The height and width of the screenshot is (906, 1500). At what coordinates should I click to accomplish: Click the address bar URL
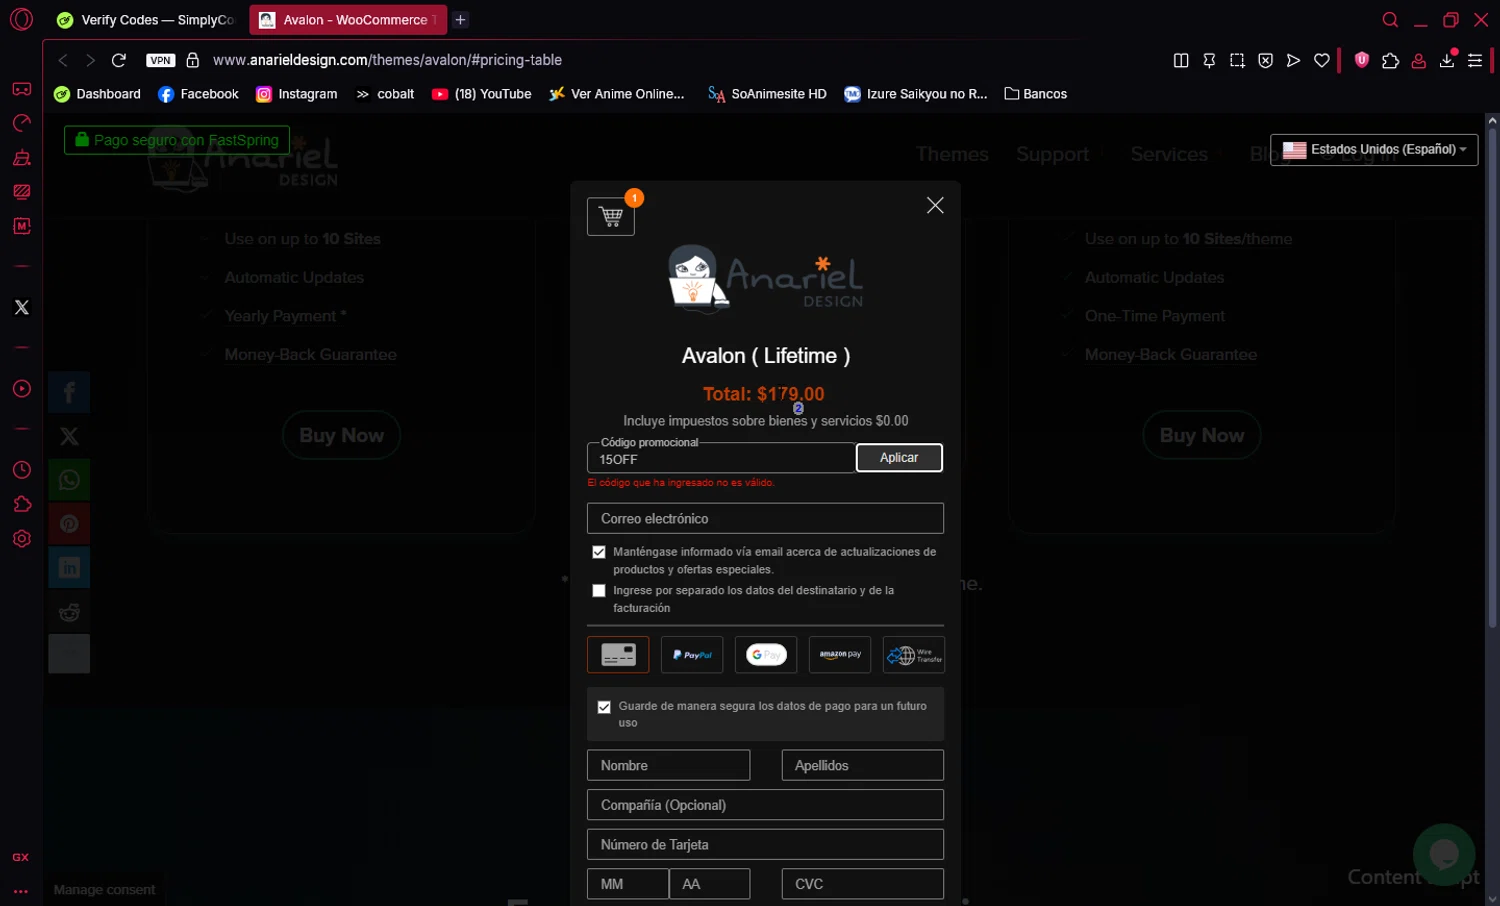tap(387, 60)
